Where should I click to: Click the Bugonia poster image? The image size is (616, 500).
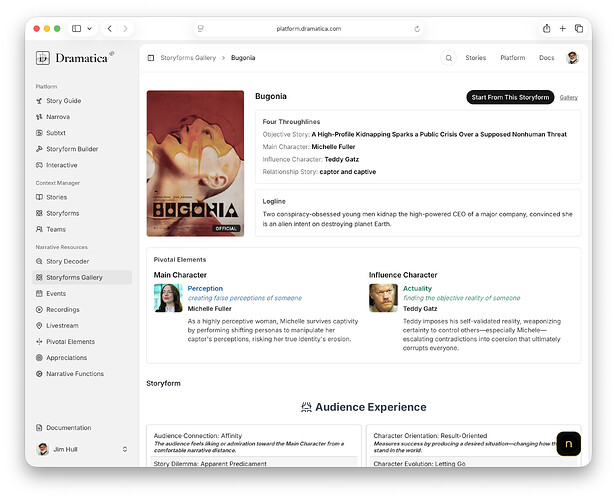[195, 163]
